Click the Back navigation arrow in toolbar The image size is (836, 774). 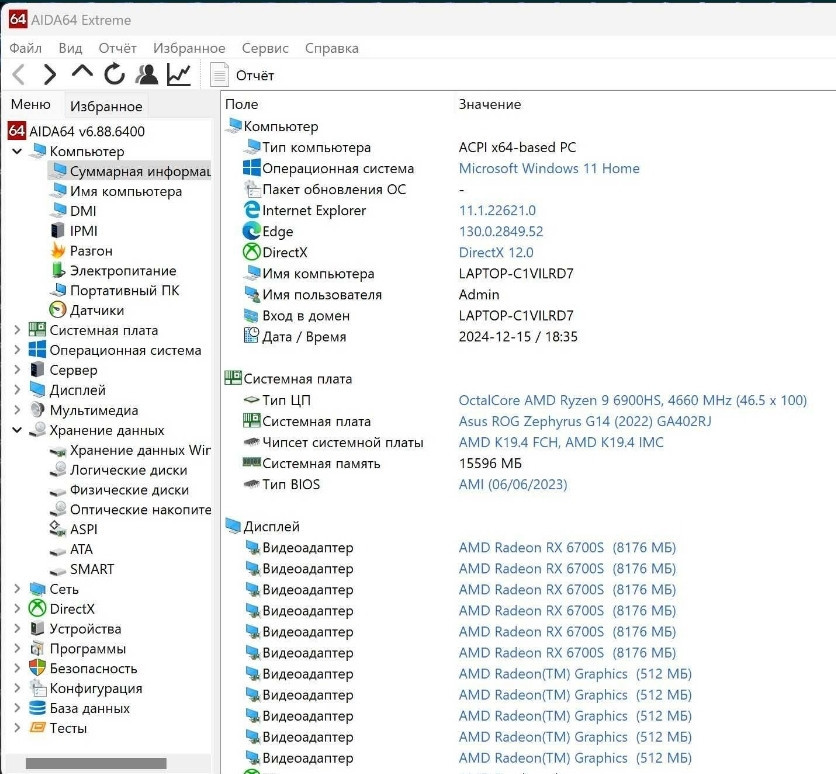point(18,74)
